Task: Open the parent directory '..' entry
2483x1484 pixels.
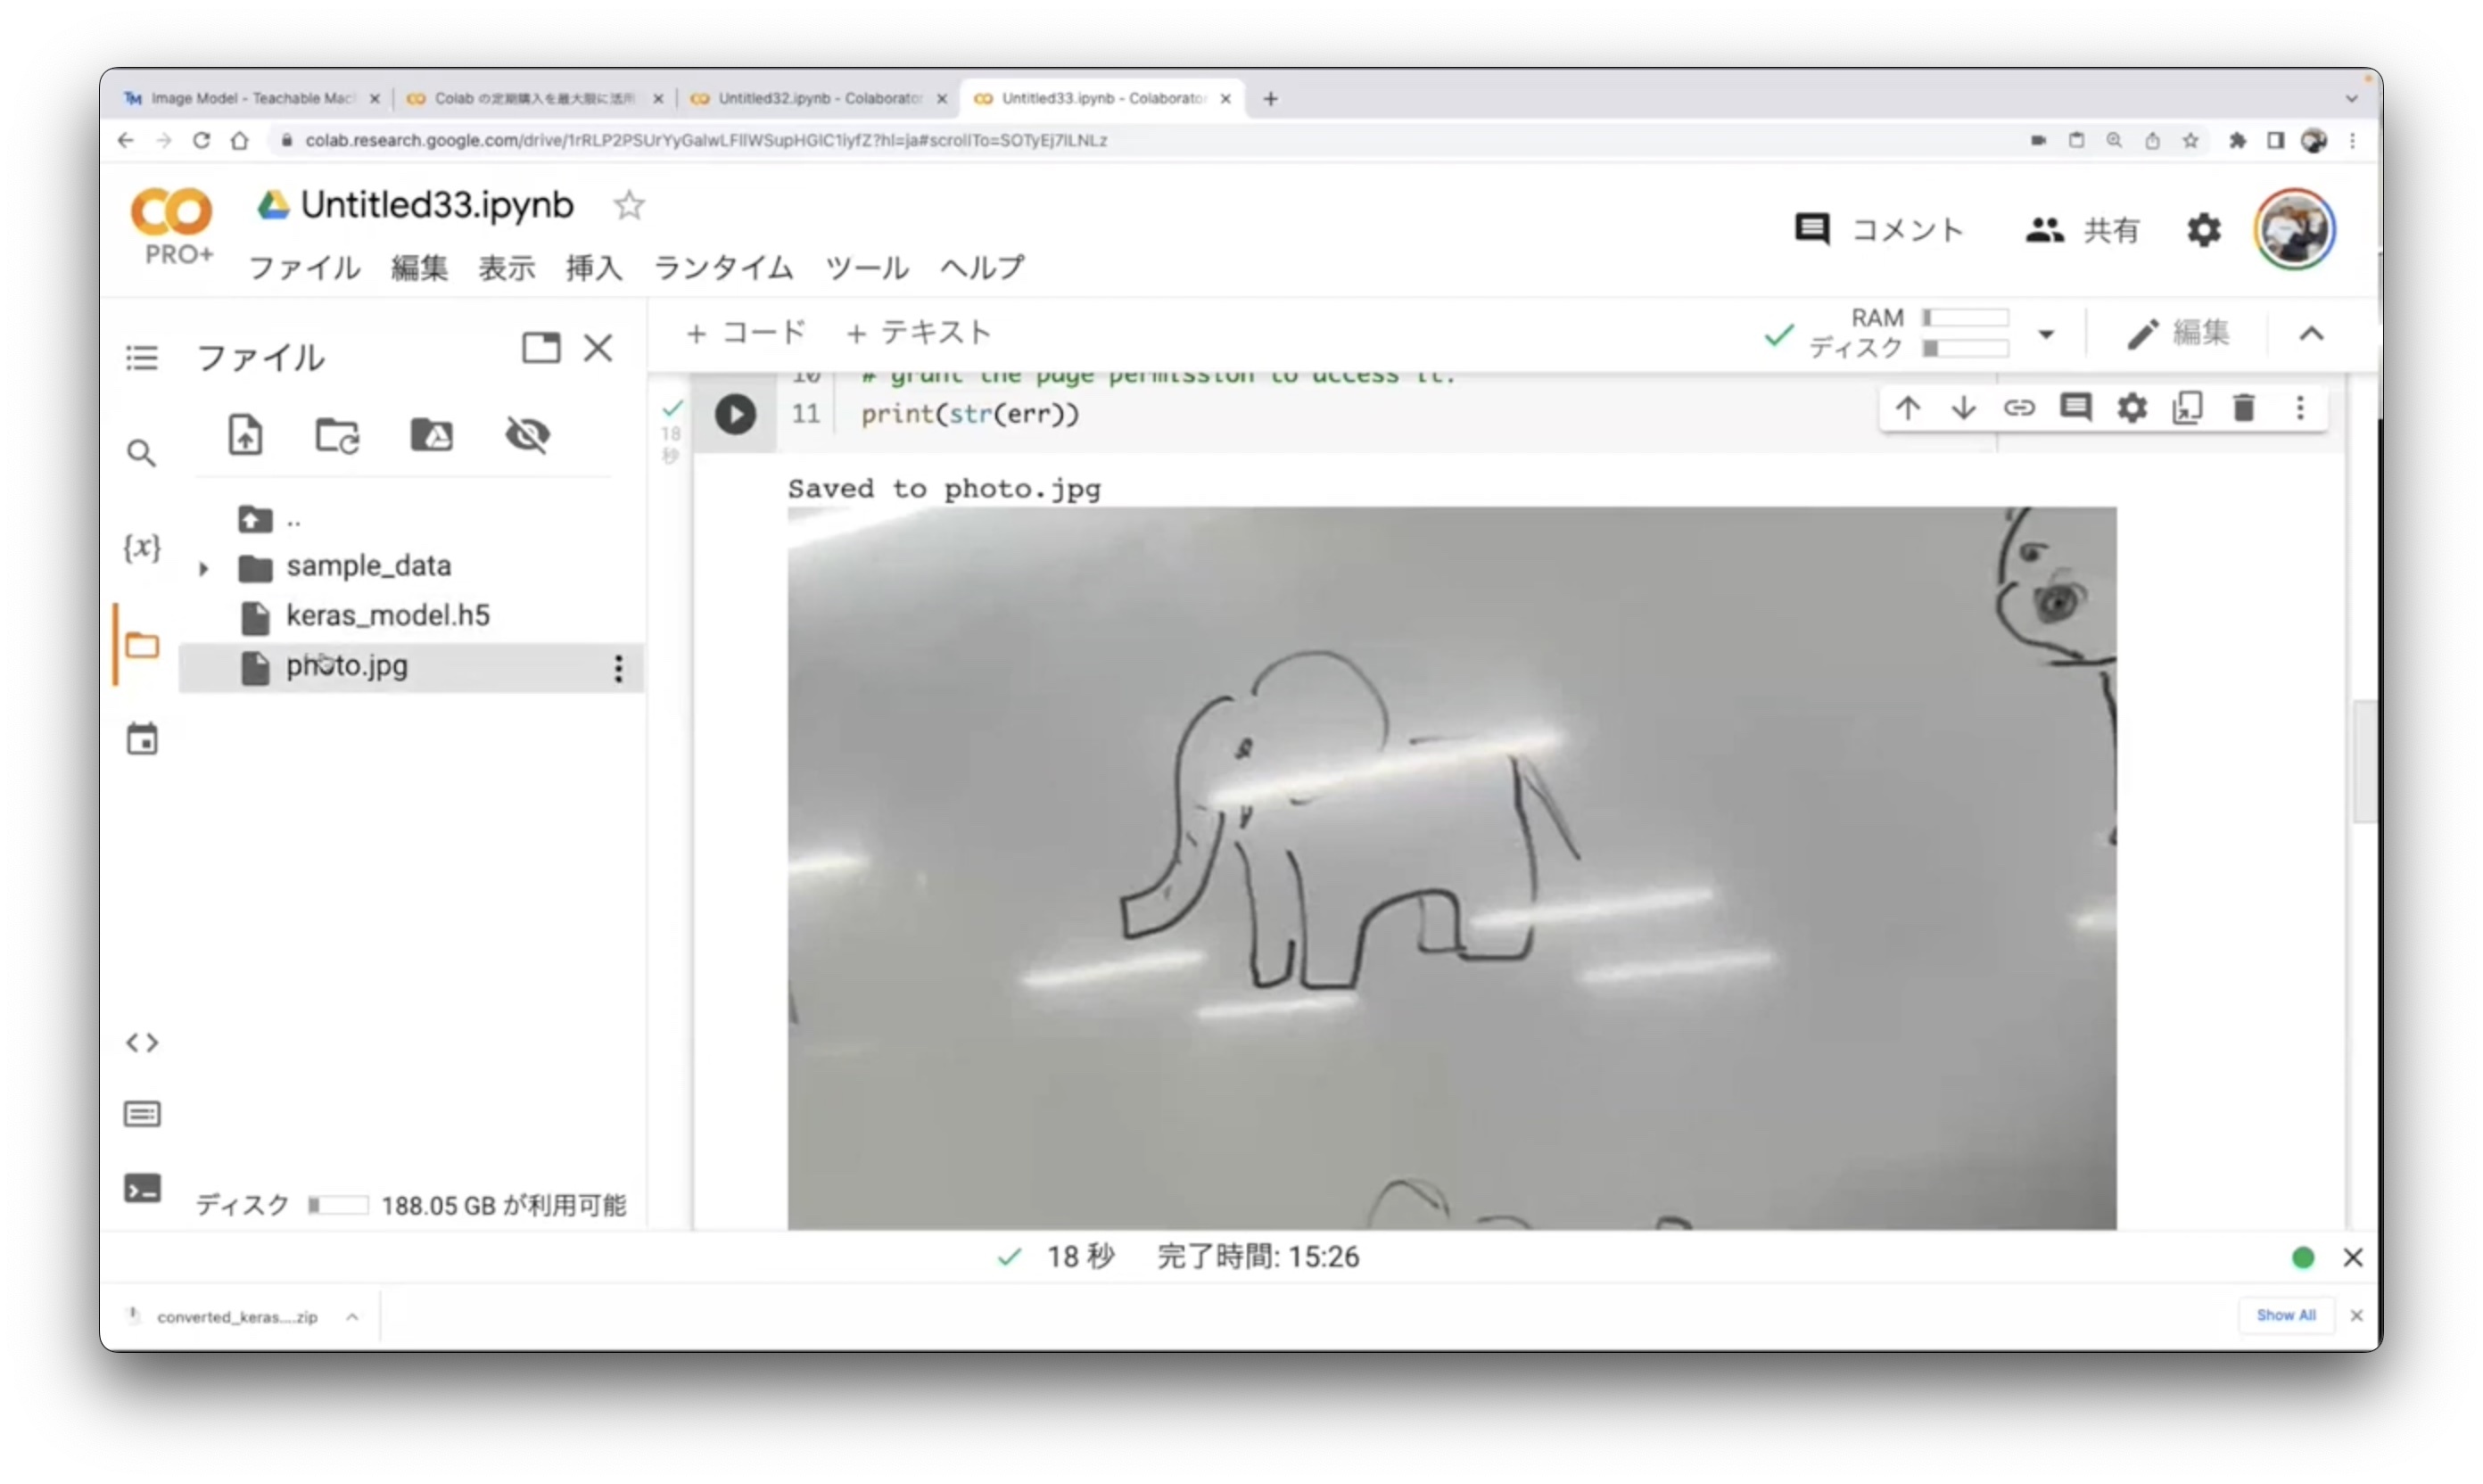Action: tap(270, 519)
